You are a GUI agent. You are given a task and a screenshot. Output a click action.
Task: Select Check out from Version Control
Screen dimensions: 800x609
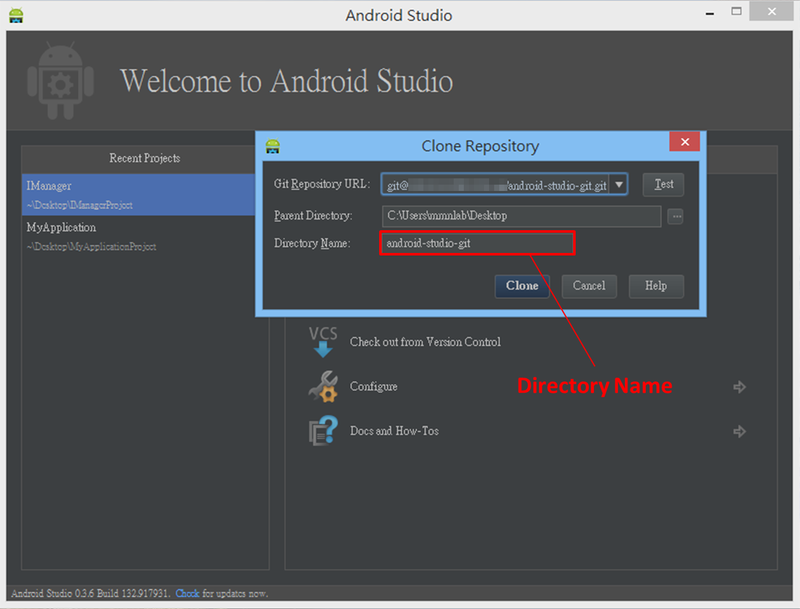click(x=425, y=342)
